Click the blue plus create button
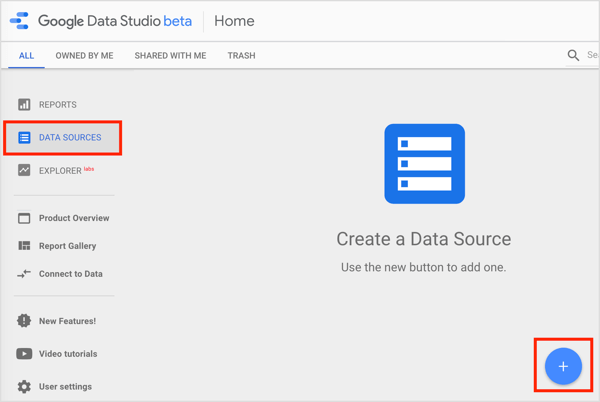This screenshot has width=600, height=402. pyautogui.click(x=563, y=366)
